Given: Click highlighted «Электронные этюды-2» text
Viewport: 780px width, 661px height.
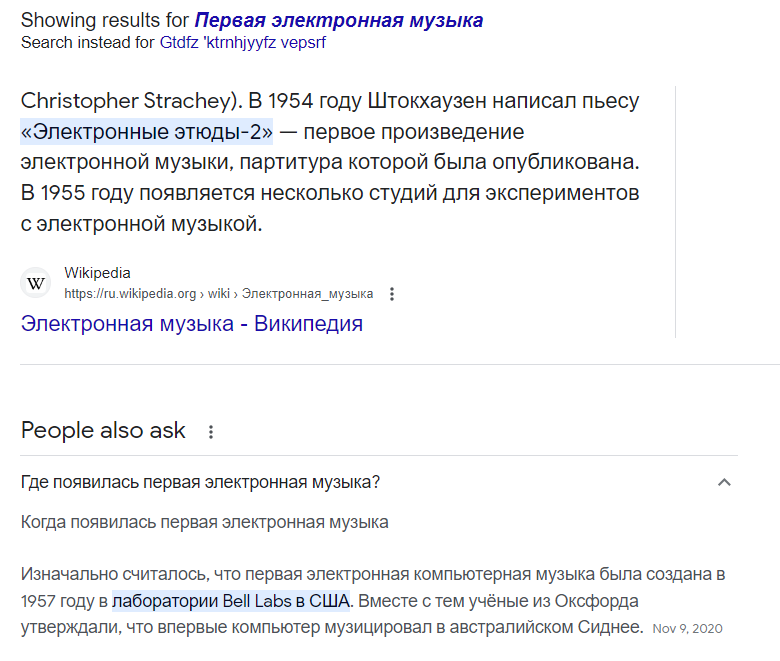Looking at the screenshot, I should click(x=147, y=132).
